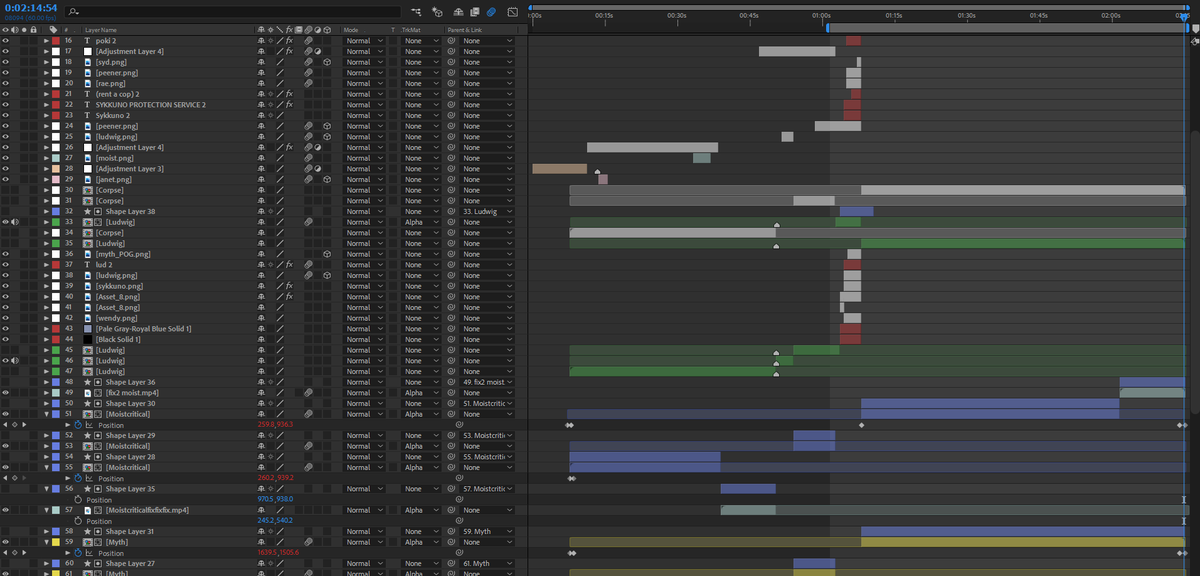Open the Graph Editor icon

(512, 12)
